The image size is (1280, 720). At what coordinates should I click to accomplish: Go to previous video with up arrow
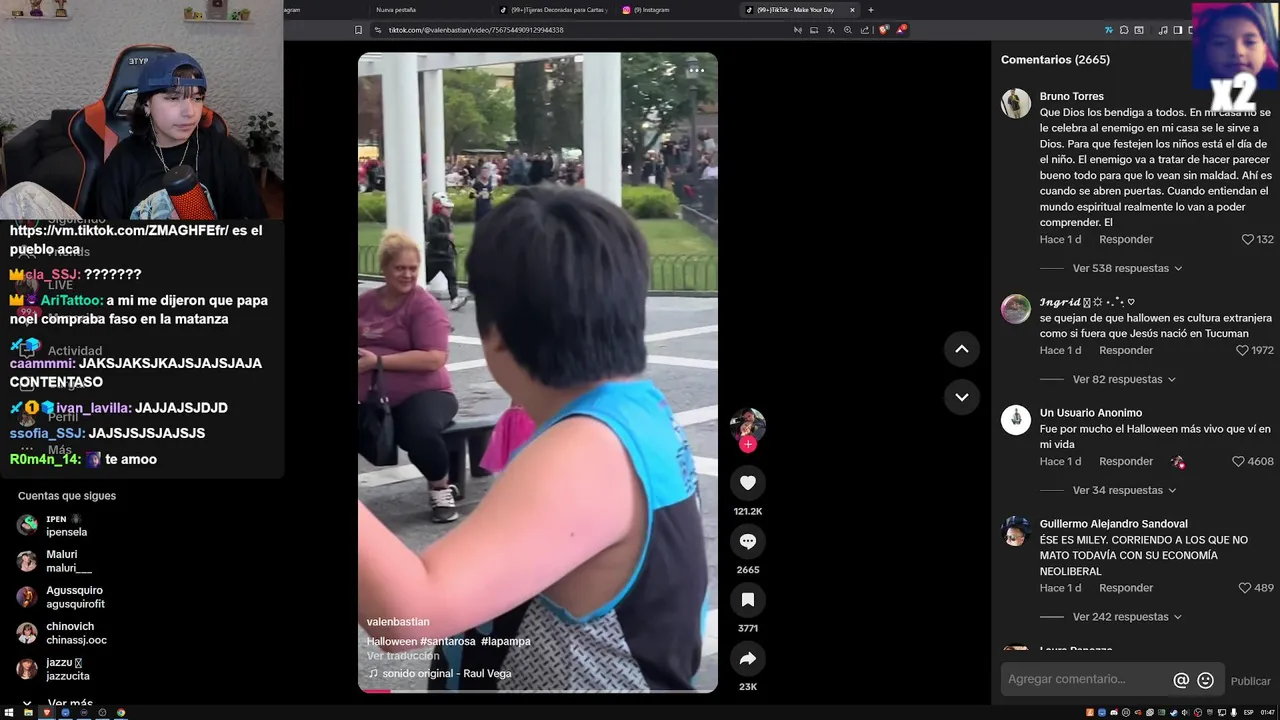pyautogui.click(x=961, y=349)
